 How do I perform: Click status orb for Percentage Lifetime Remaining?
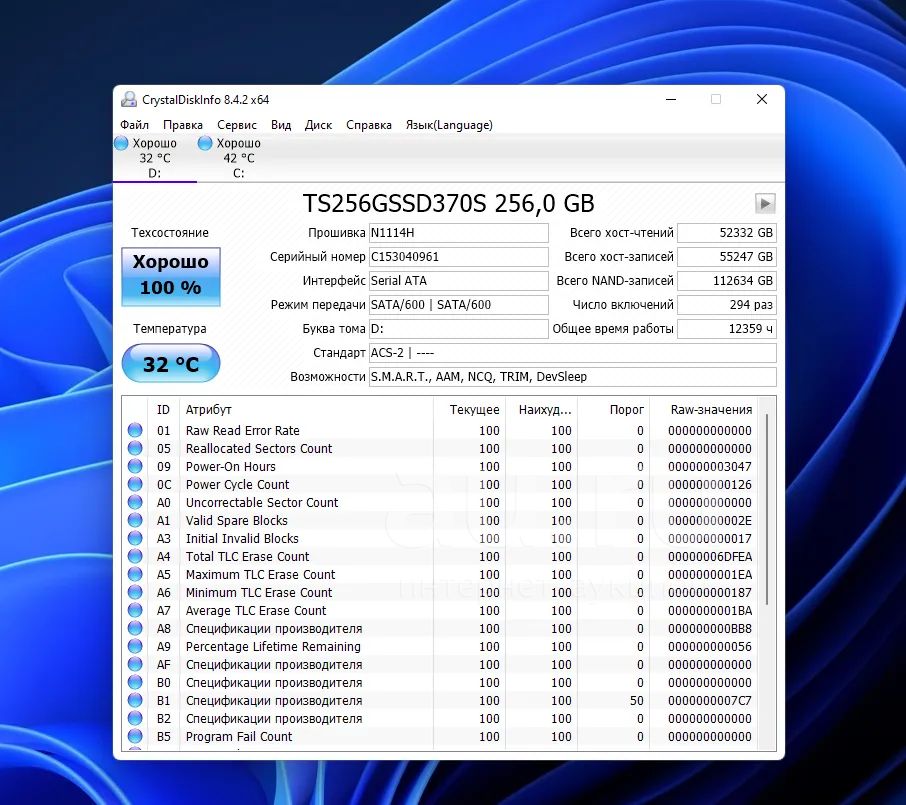135,646
